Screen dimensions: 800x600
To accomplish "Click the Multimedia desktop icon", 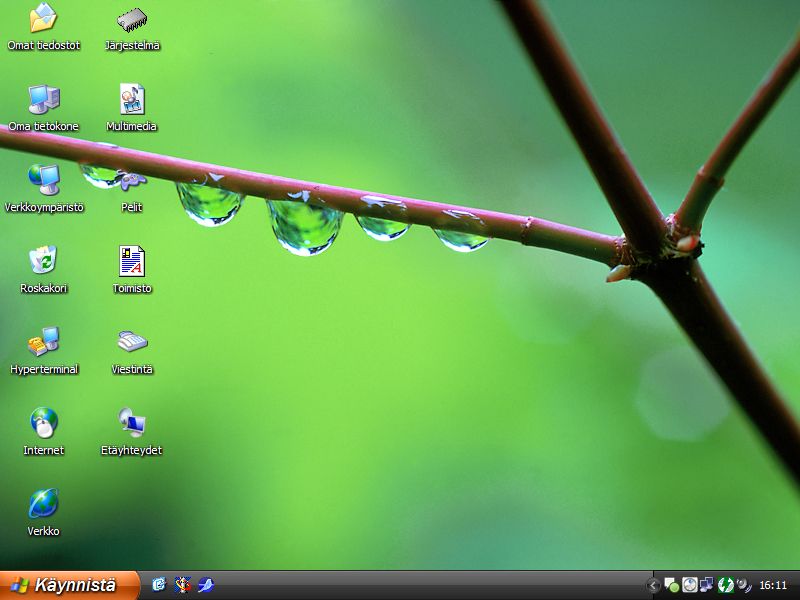I will [132, 100].
